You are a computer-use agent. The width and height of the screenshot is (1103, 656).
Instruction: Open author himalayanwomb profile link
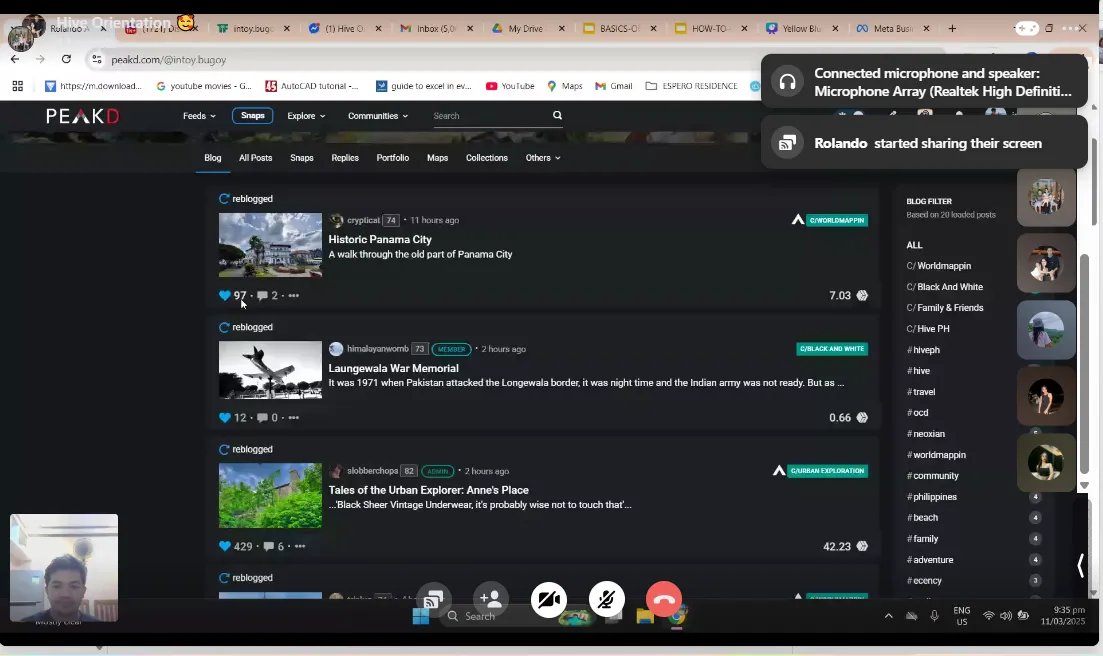click(378, 349)
